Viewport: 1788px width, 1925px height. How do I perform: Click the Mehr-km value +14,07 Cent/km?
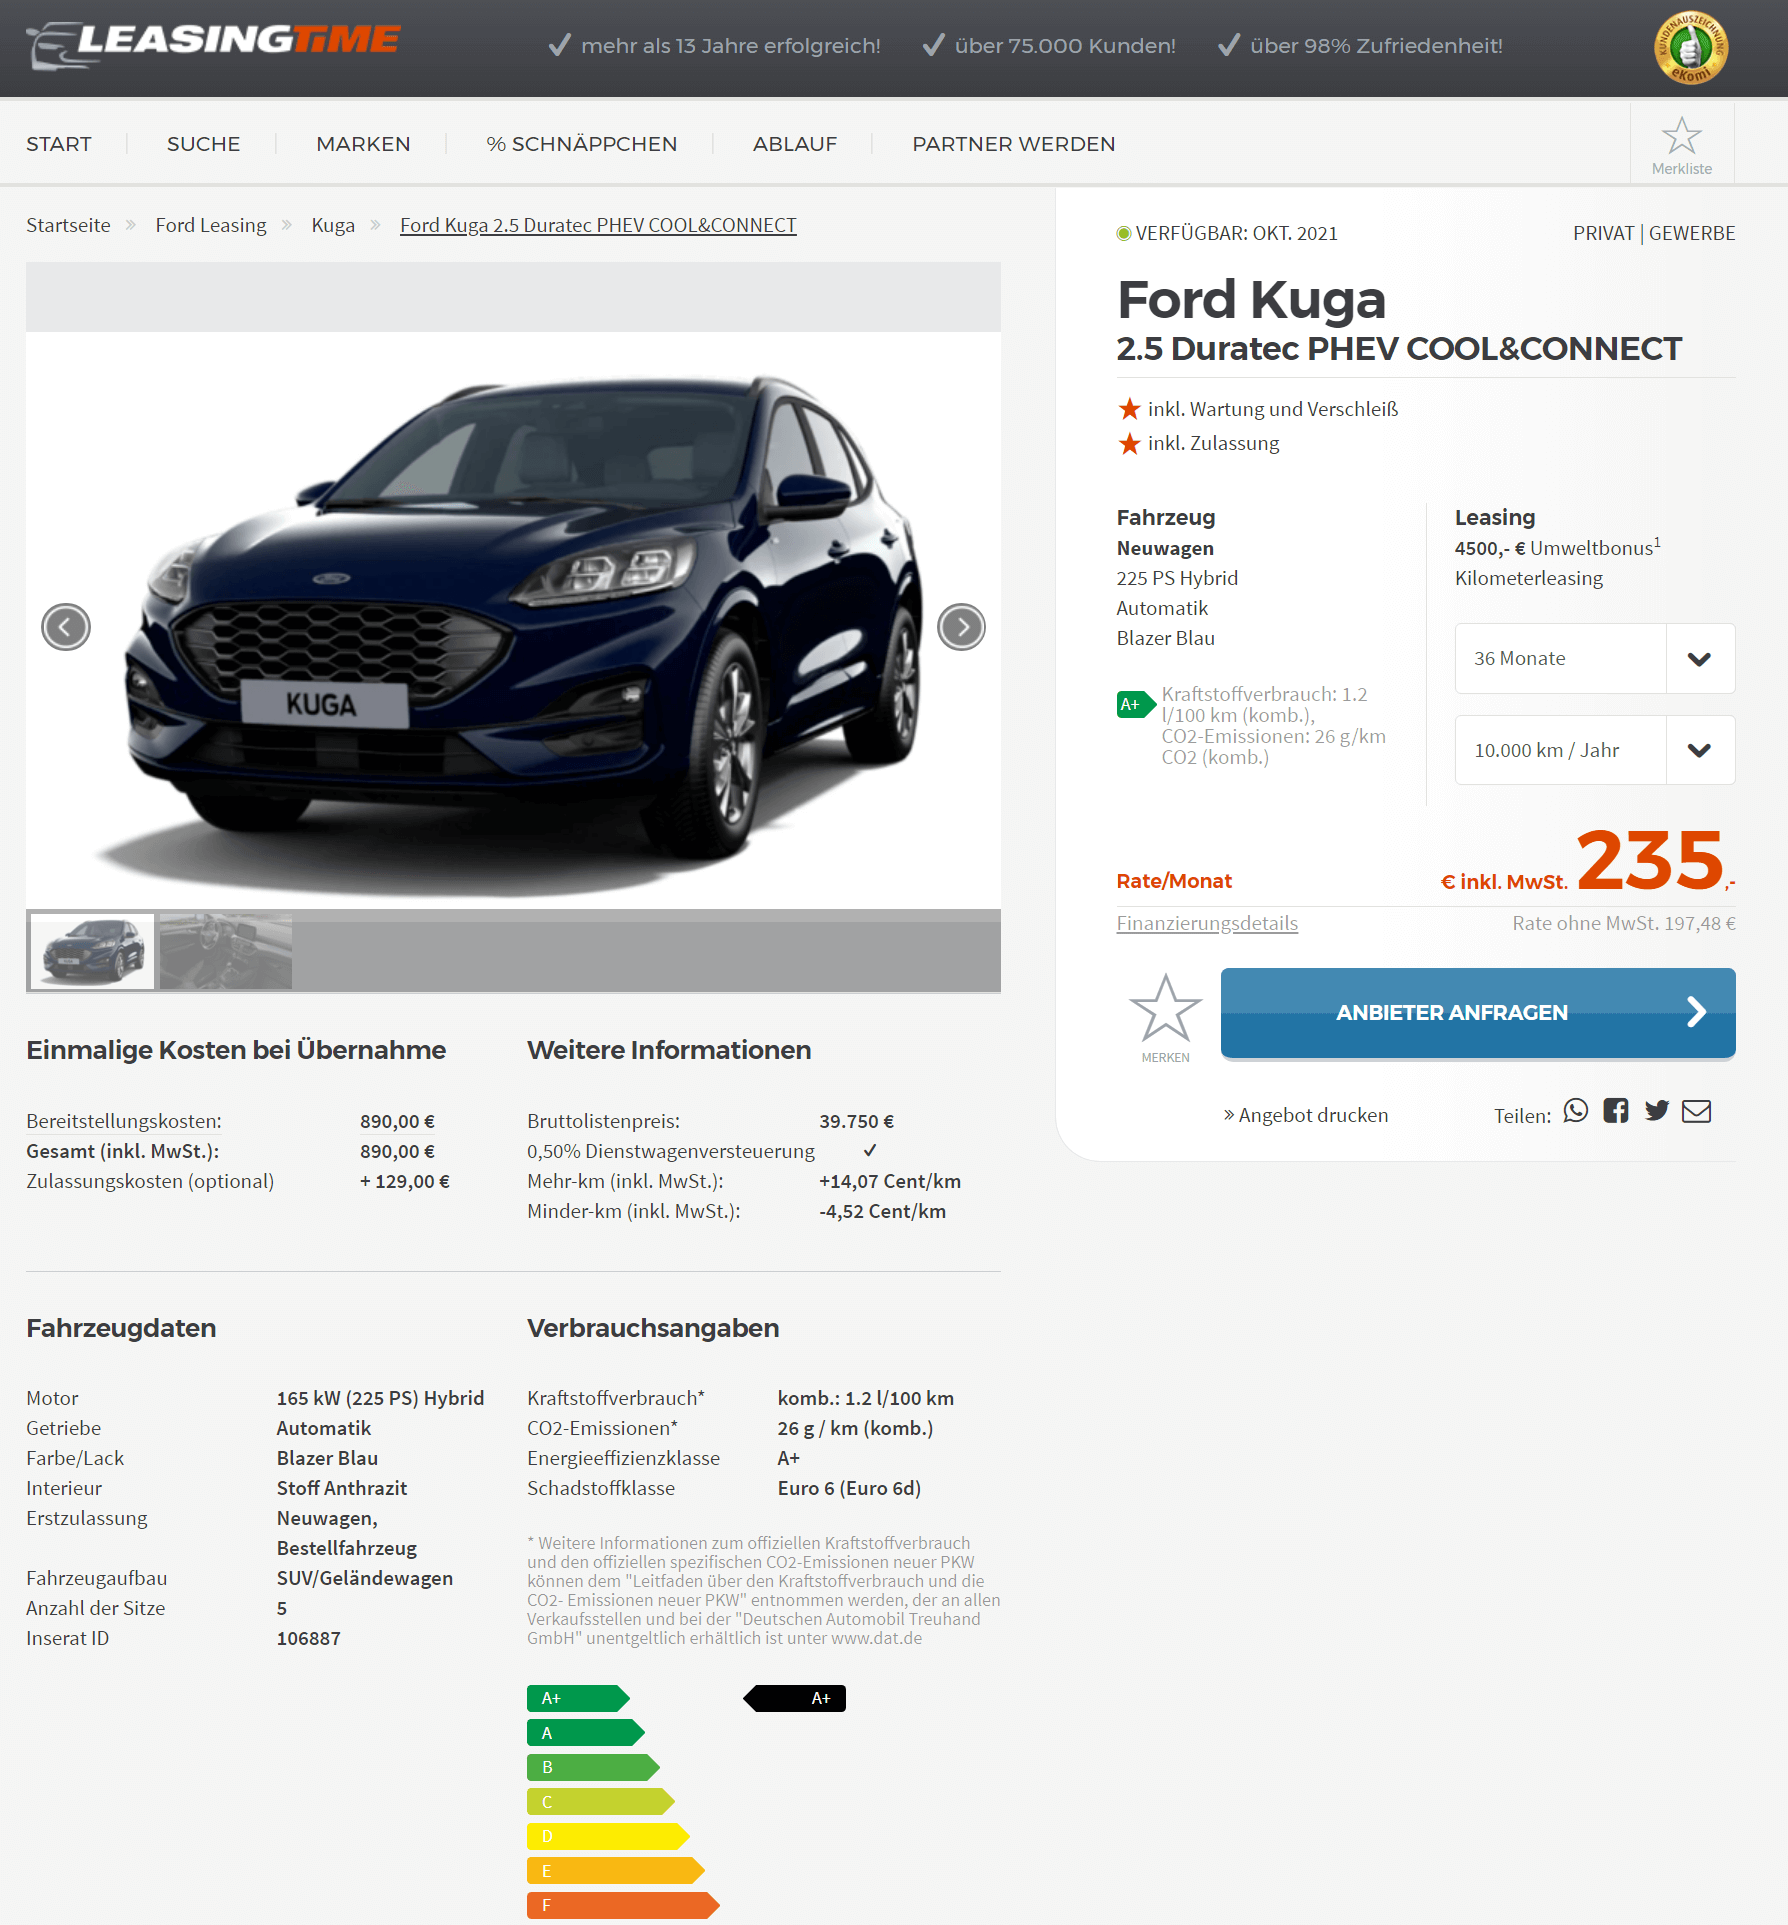coord(890,1181)
